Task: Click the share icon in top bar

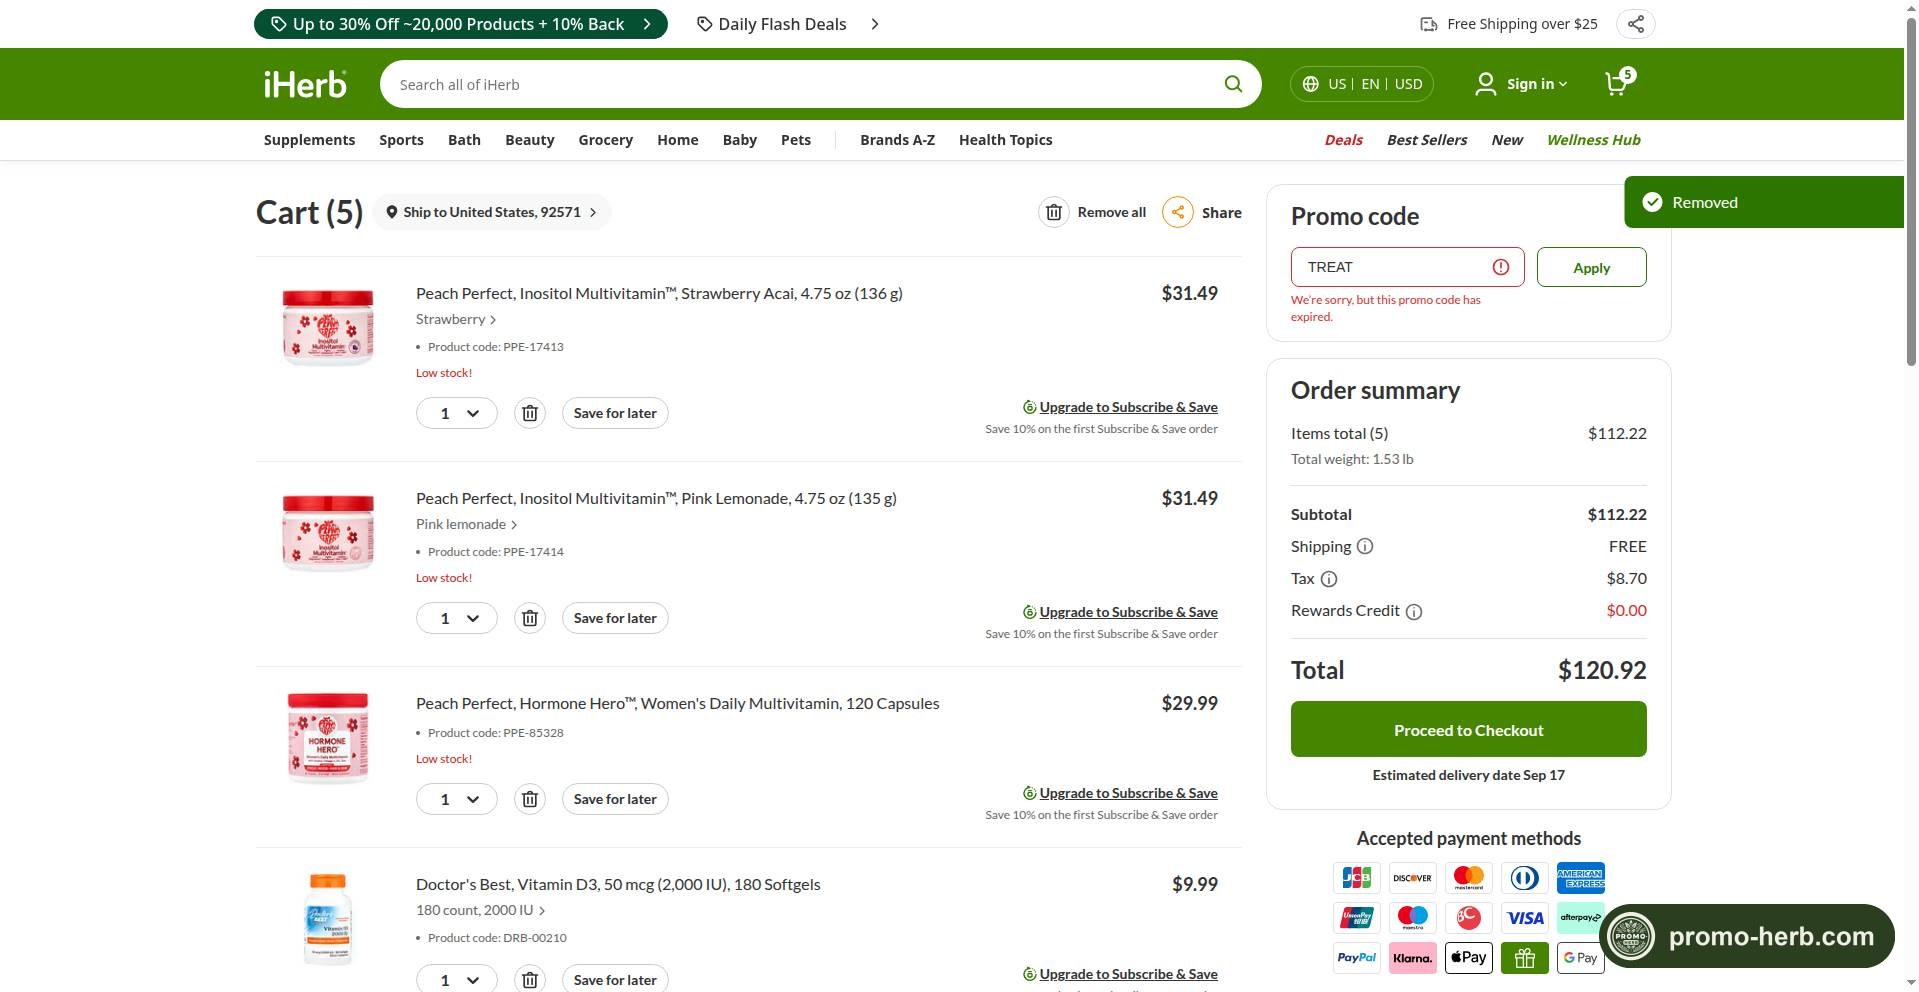Action: click(x=1635, y=24)
